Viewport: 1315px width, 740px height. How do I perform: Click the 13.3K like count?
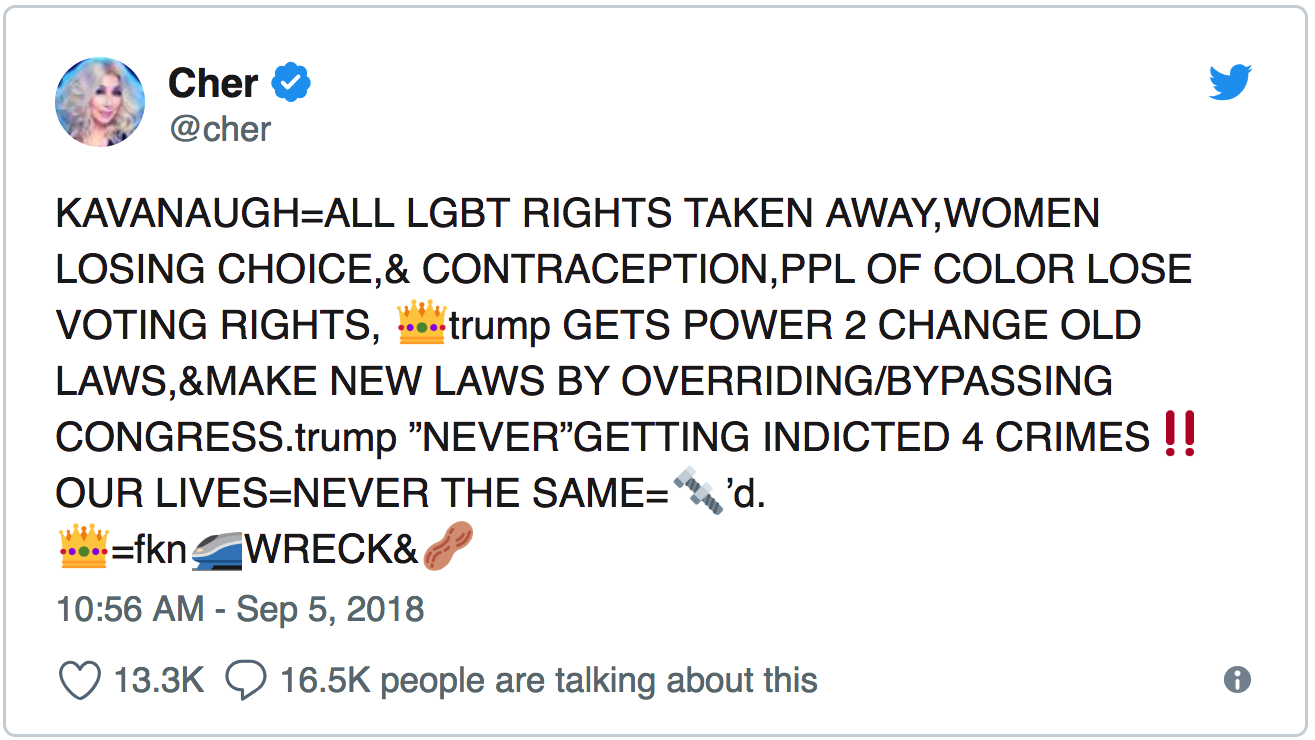[158, 681]
